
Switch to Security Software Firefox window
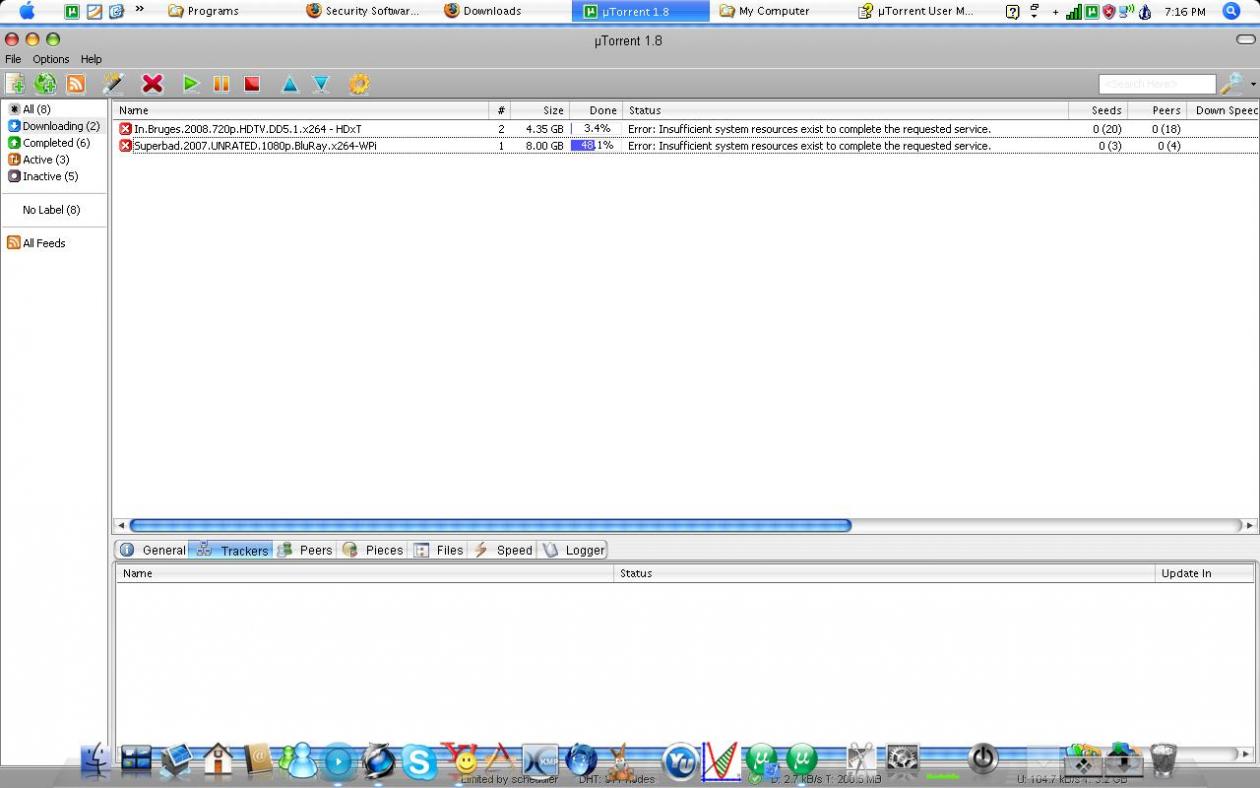click(363, 11)
